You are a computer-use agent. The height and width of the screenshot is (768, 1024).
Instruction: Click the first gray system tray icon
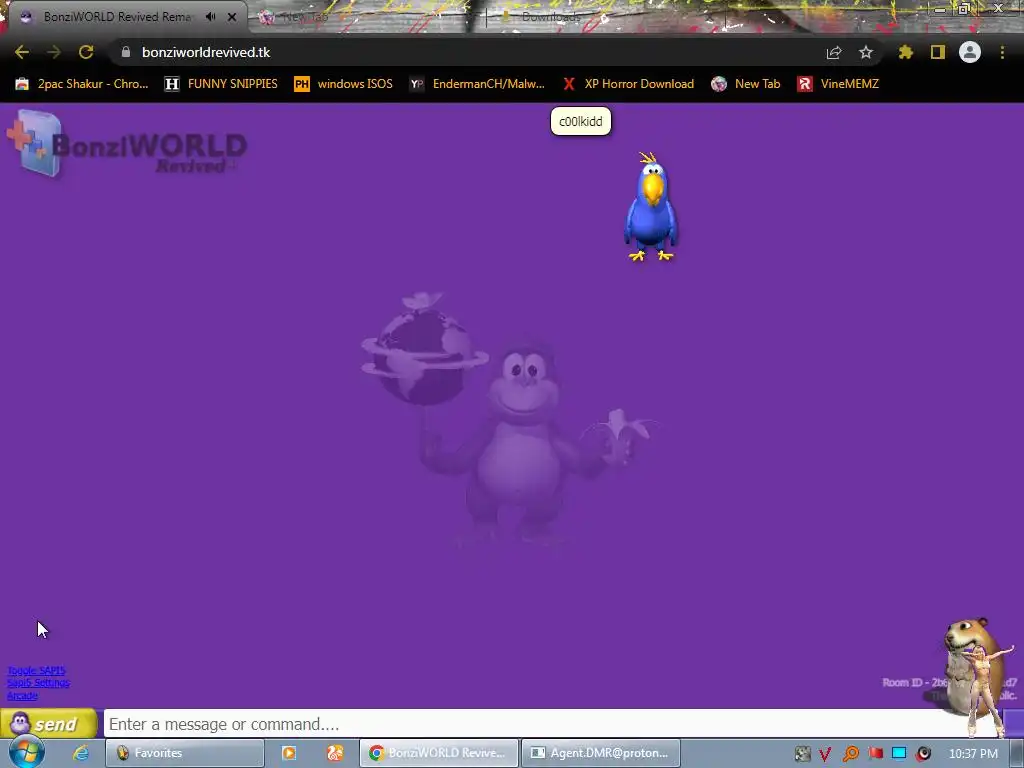(x=803, y=754)
